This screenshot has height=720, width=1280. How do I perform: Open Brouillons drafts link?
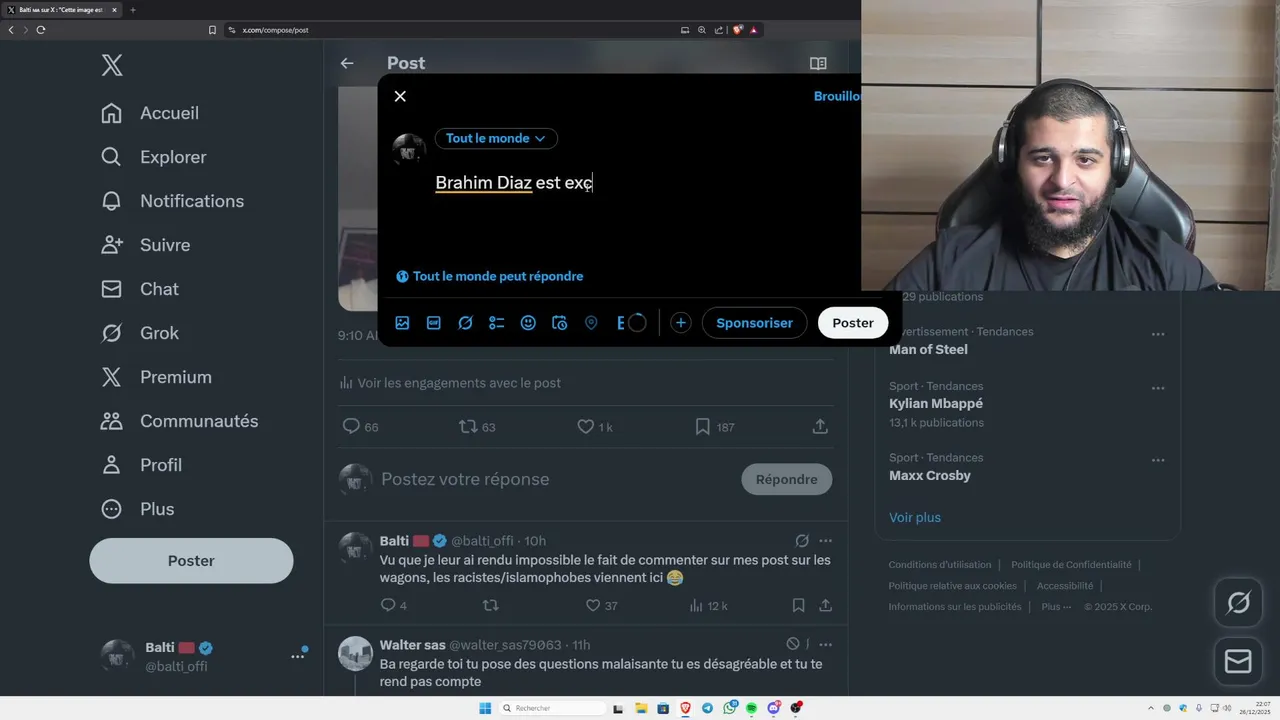838,96
